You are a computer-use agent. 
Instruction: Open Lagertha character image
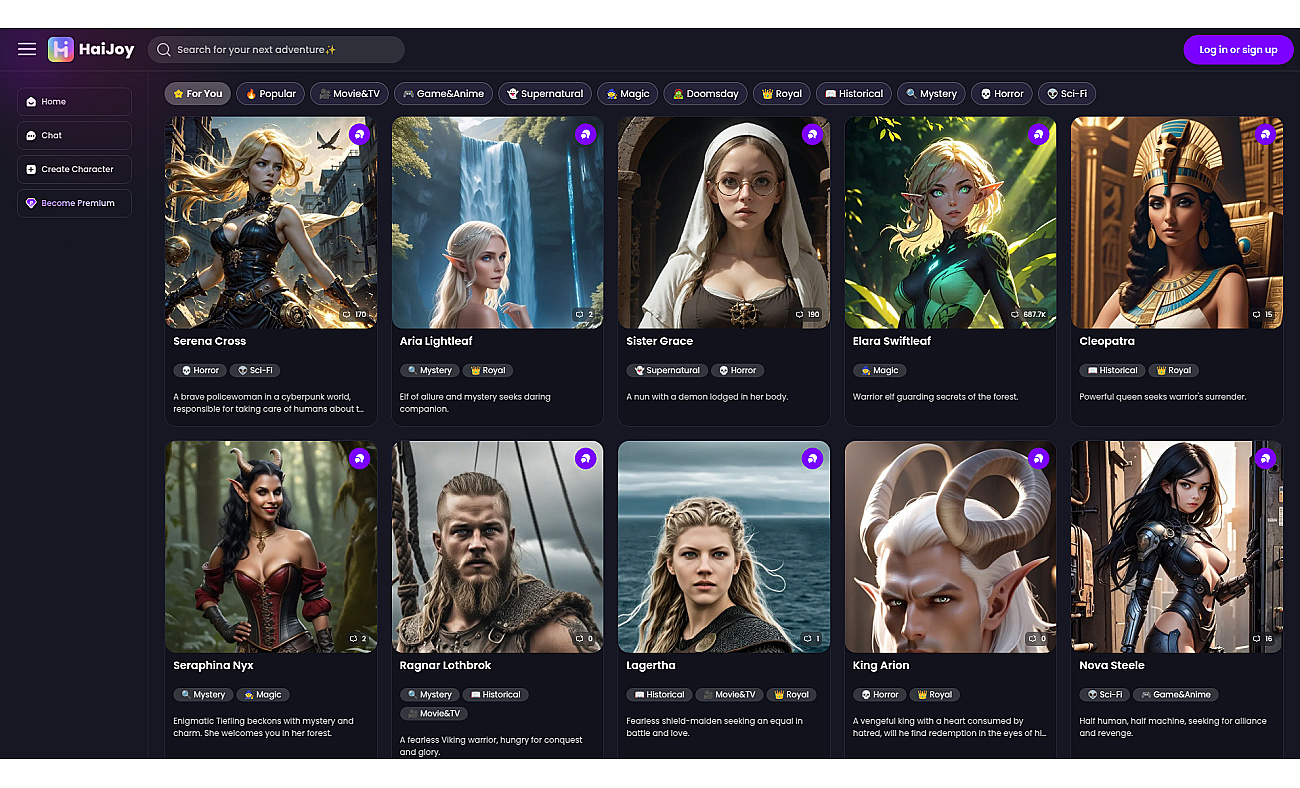pyautogui.click(x=724, y=547)
